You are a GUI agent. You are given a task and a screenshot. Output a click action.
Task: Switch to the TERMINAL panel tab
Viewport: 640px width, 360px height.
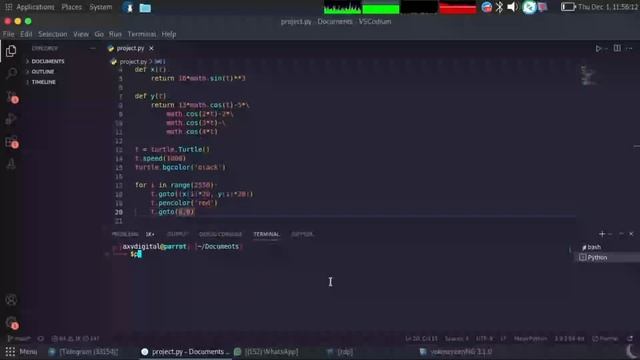click(x=266, y=234)
